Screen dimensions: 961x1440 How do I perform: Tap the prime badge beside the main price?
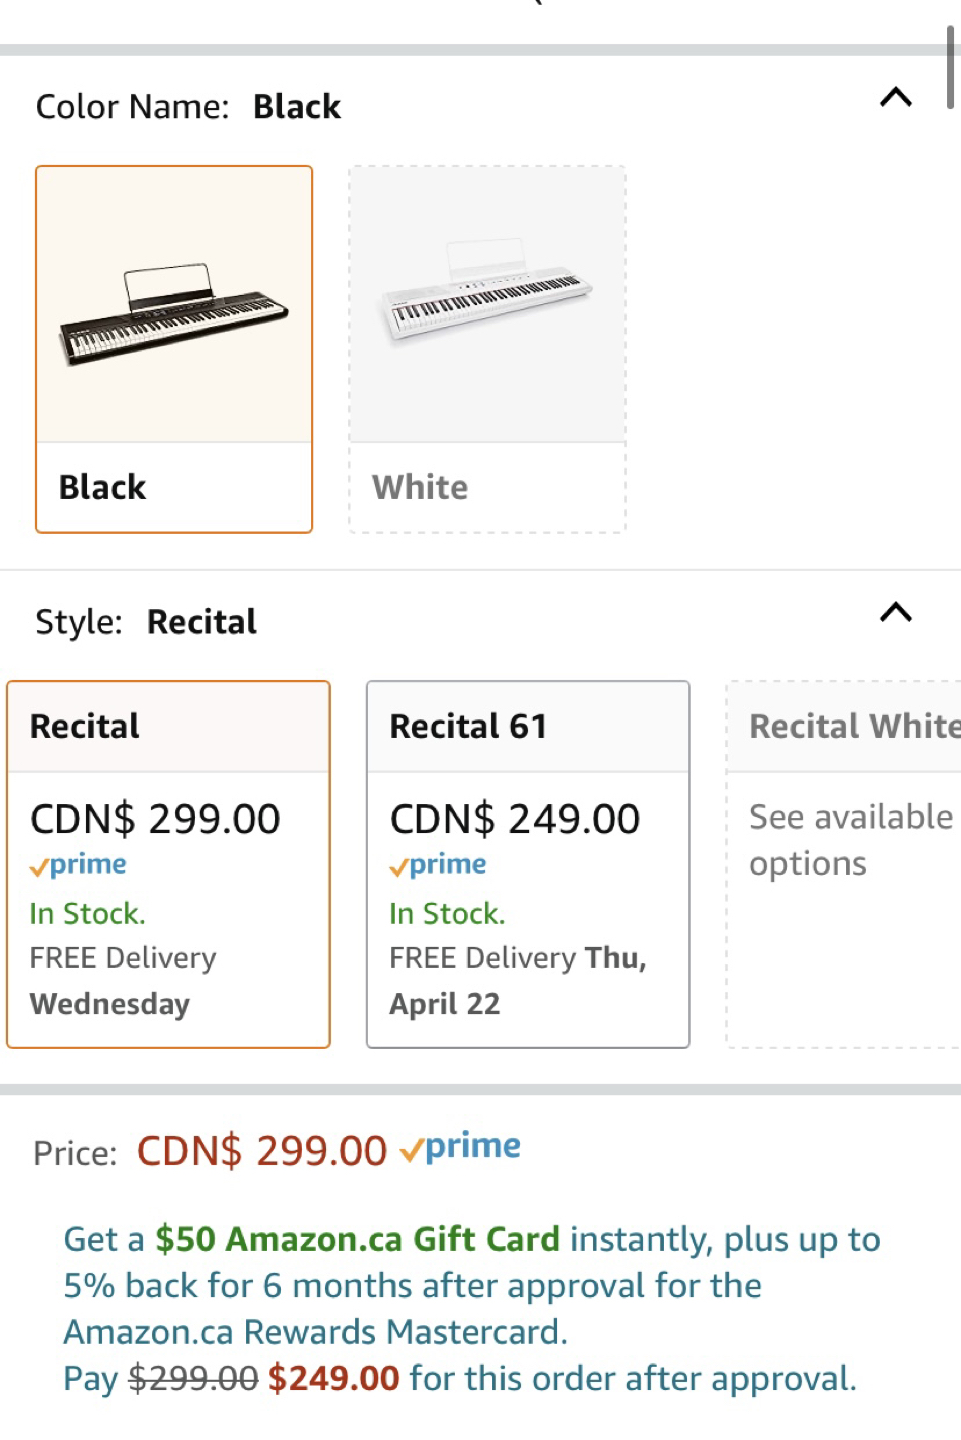pyautogui.click(x=461, y=1148)
